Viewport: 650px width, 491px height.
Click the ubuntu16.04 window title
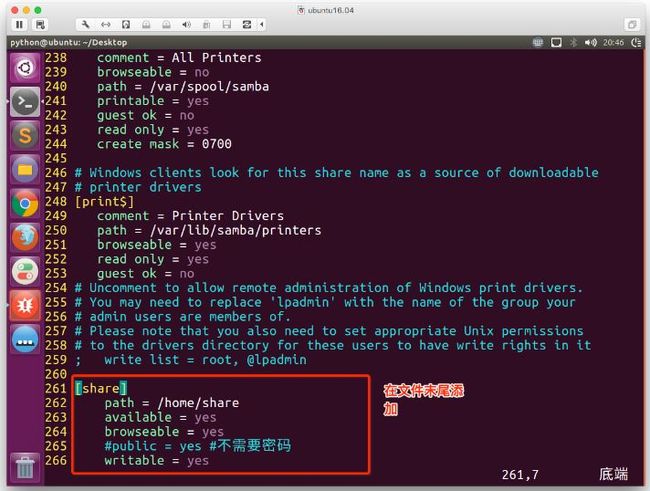point(331,10)
